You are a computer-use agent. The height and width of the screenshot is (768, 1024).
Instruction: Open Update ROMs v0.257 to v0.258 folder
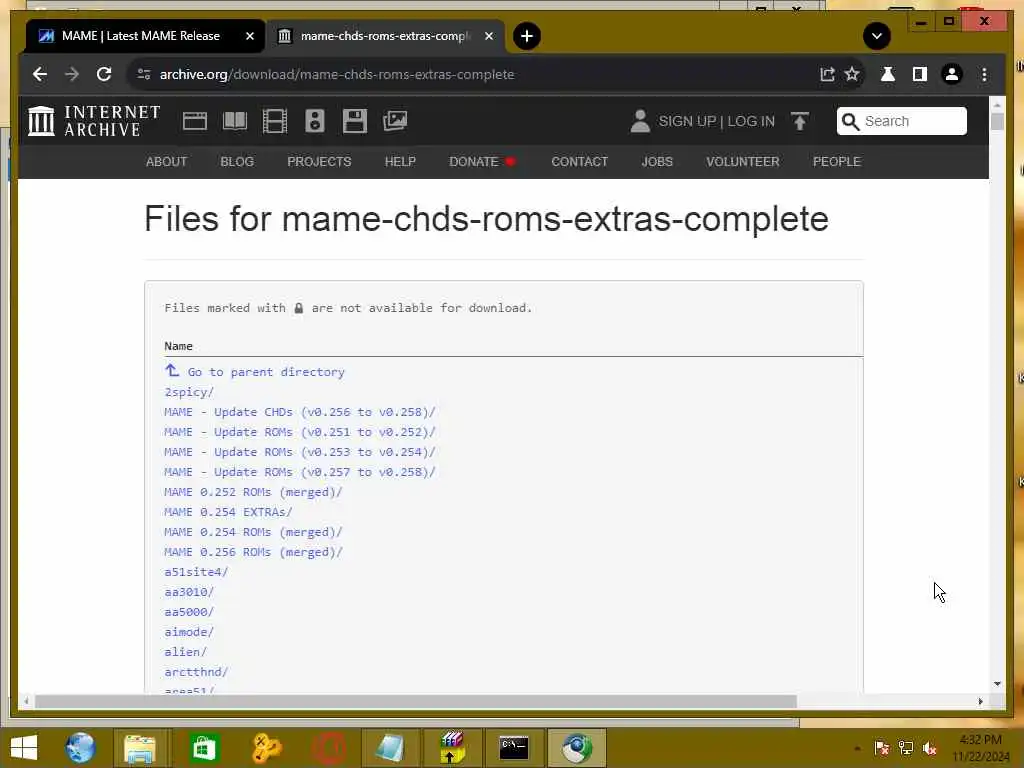[300, 472]
